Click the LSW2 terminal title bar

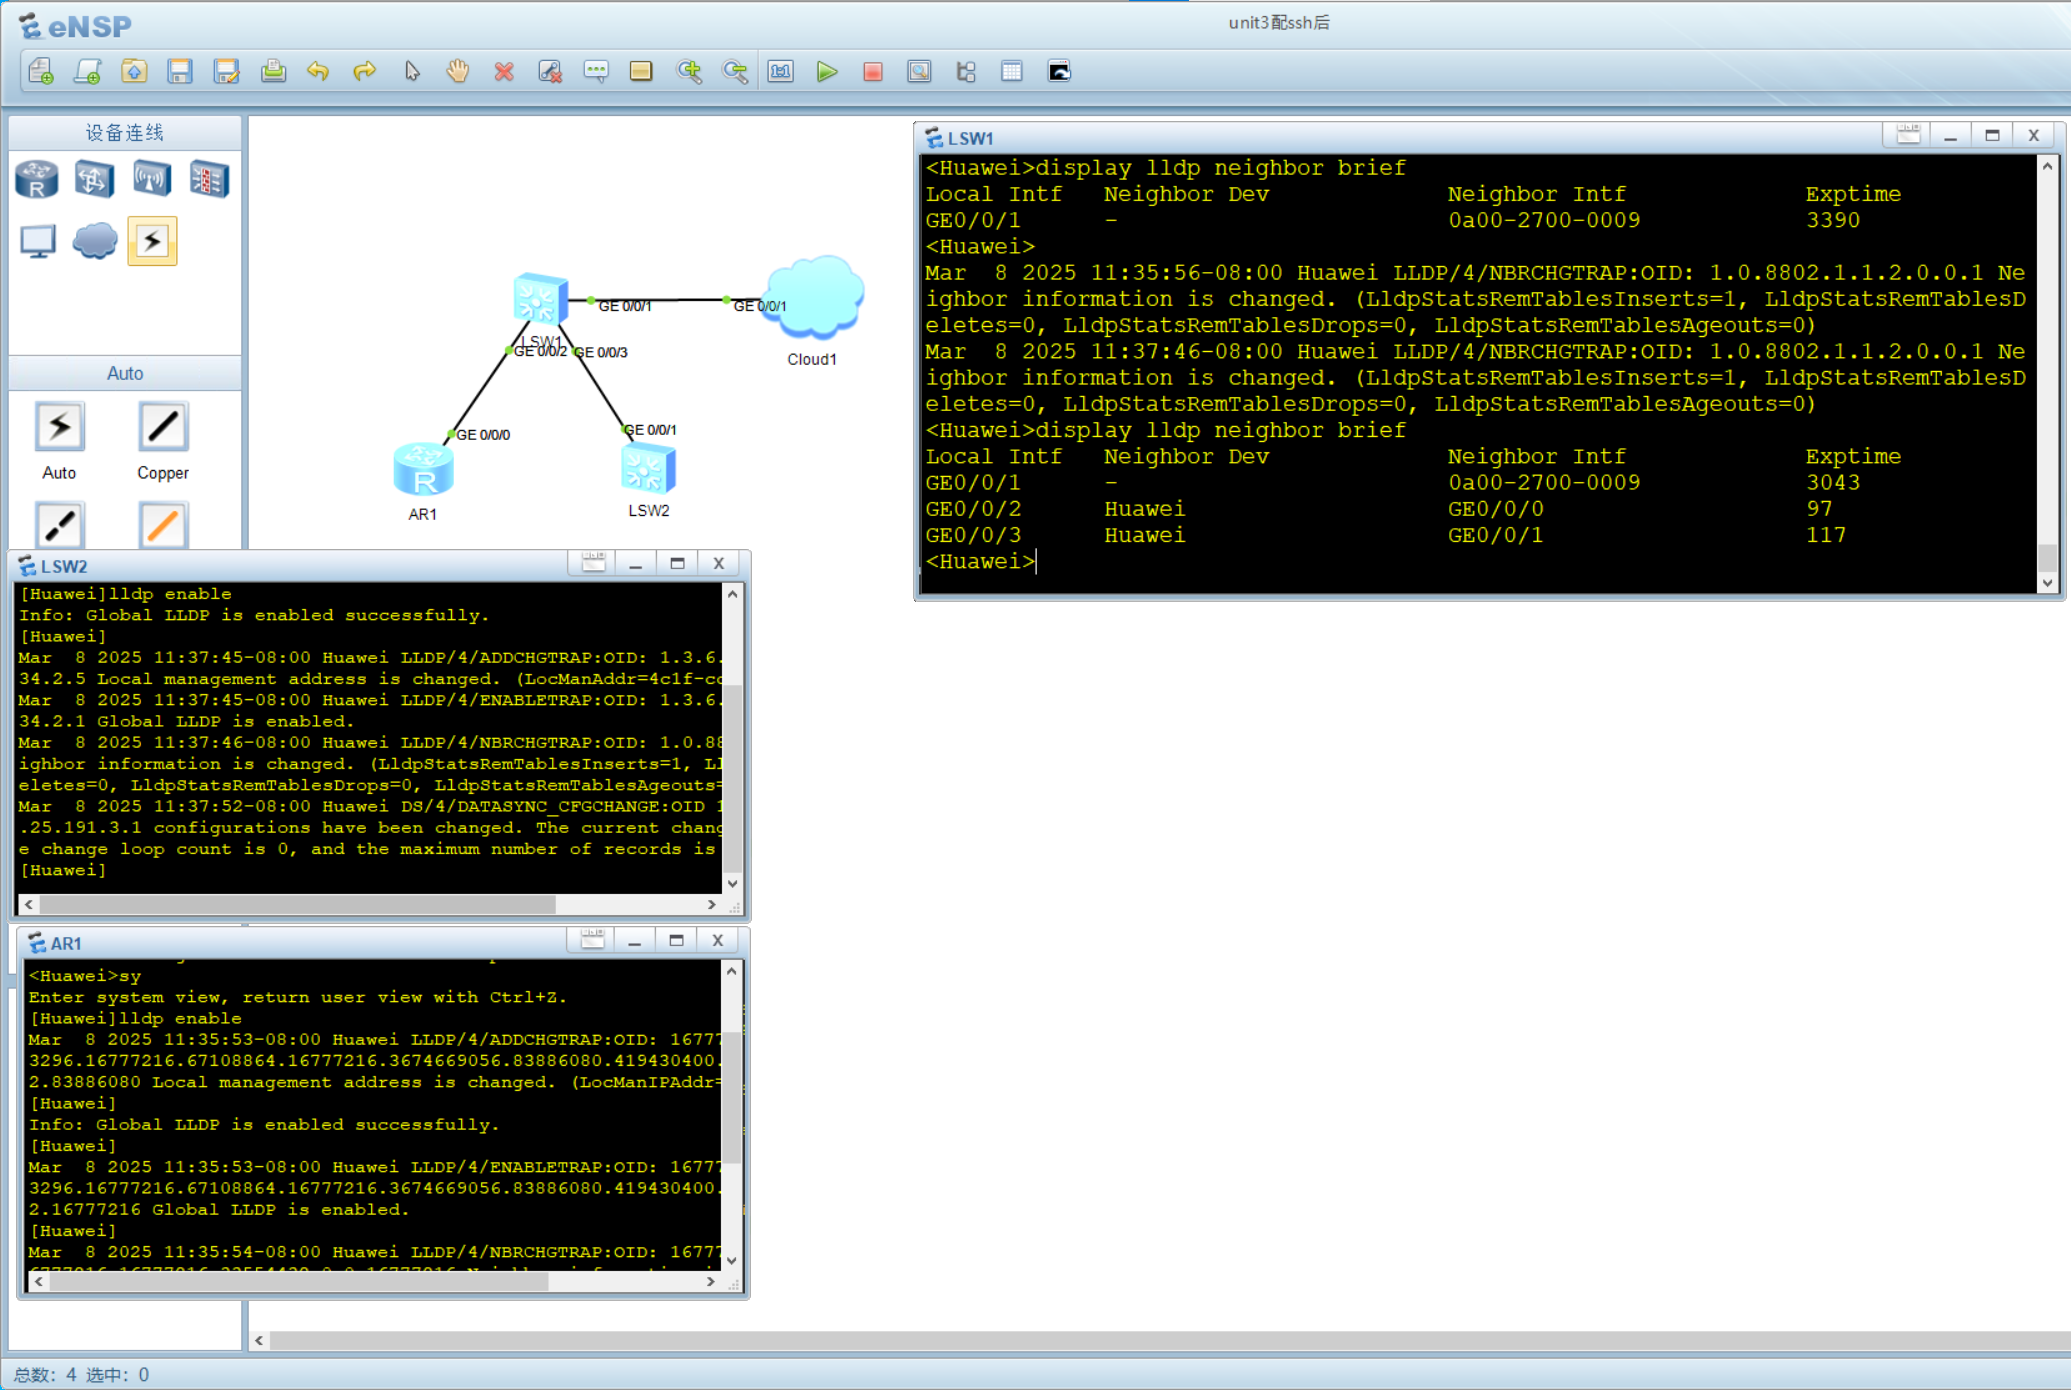[x=300, y=566]
